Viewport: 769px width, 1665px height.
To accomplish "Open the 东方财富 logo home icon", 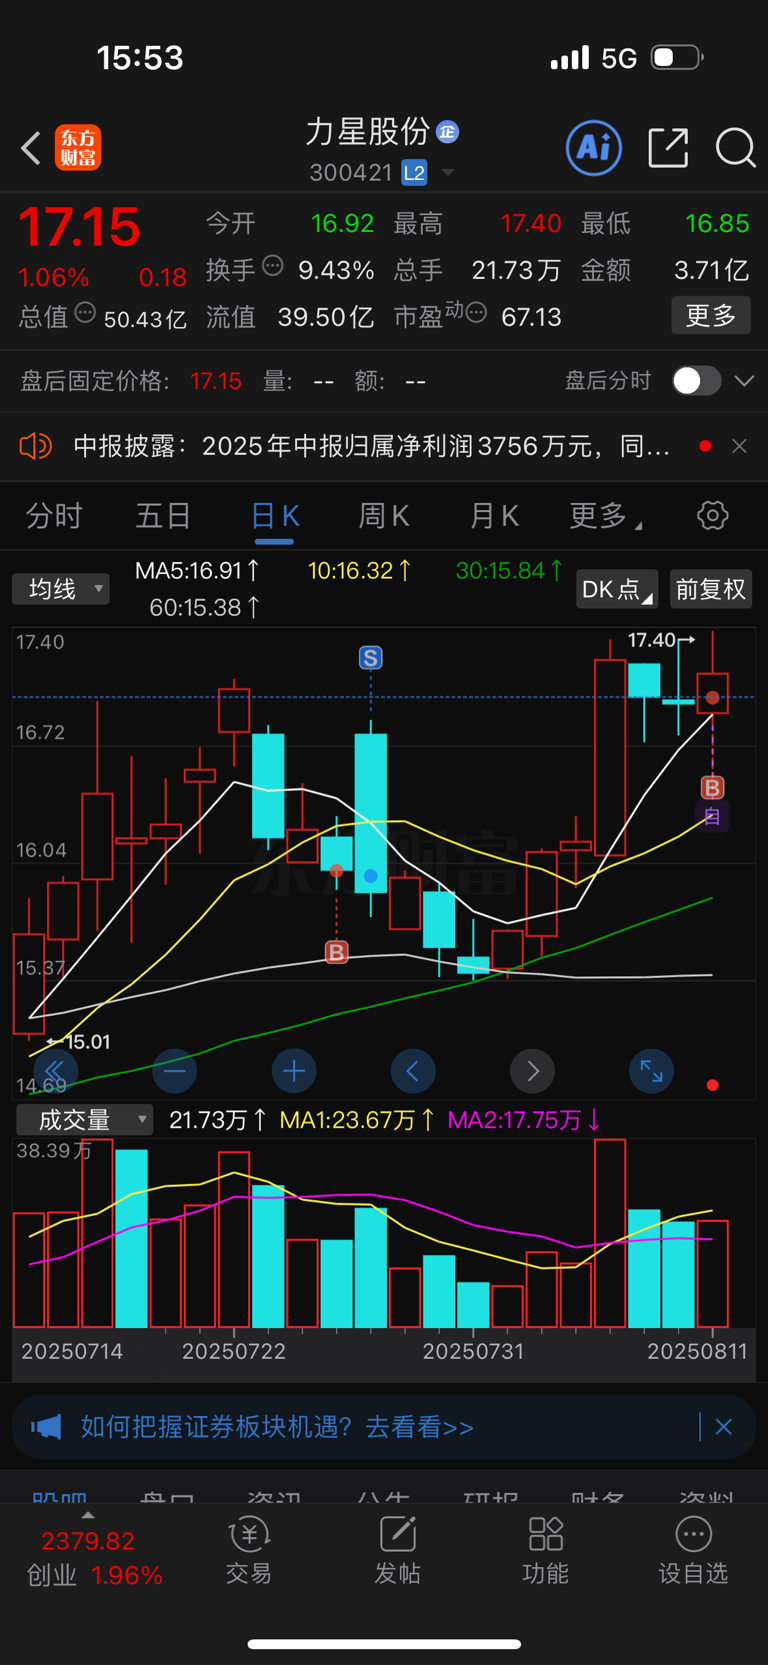I will pos(78,148).
